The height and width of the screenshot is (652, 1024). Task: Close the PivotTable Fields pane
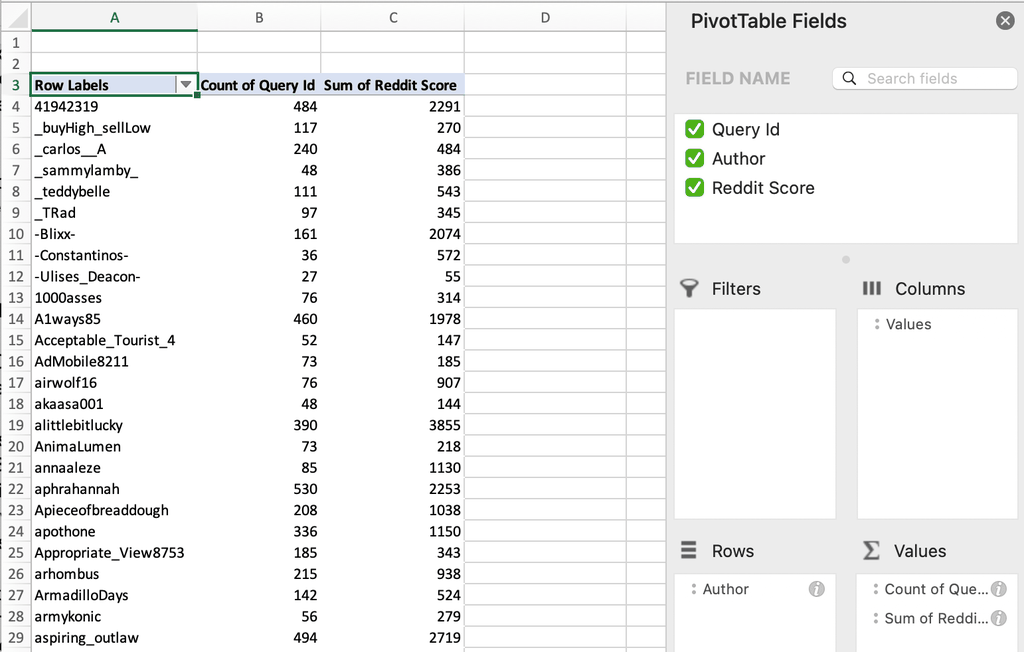[1005, 21]
